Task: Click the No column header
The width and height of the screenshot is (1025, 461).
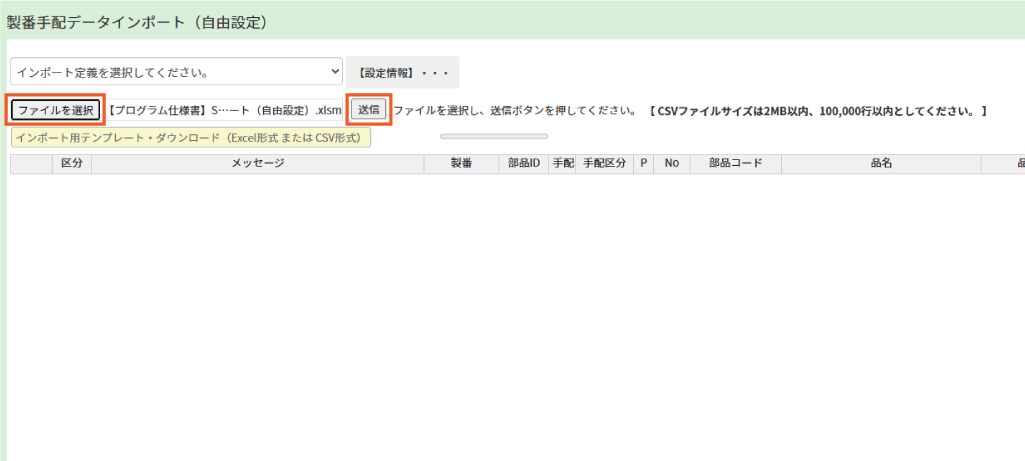Action: point(672,164)
